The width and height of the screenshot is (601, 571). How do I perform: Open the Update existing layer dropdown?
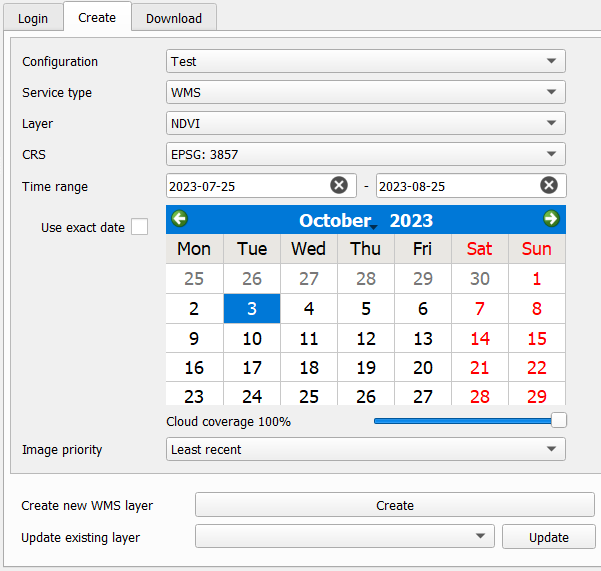pyautogui.click(x=345, y=537)
